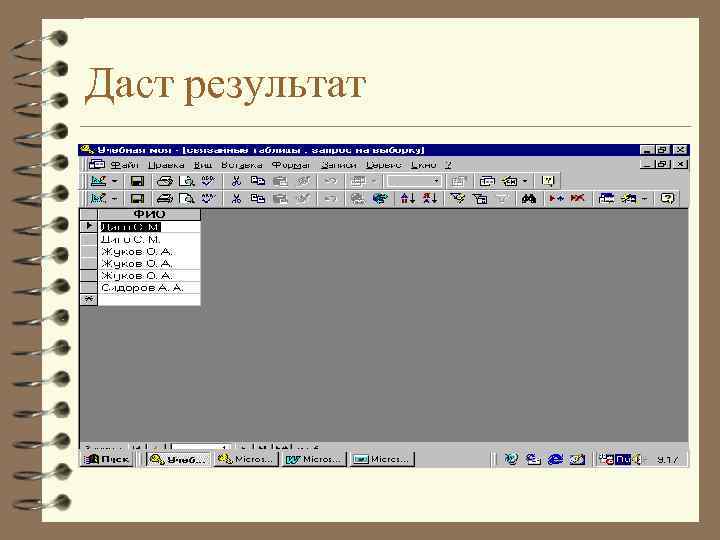Open the Записи menu
Screen dimensions: 720x540
click(338, 164)
